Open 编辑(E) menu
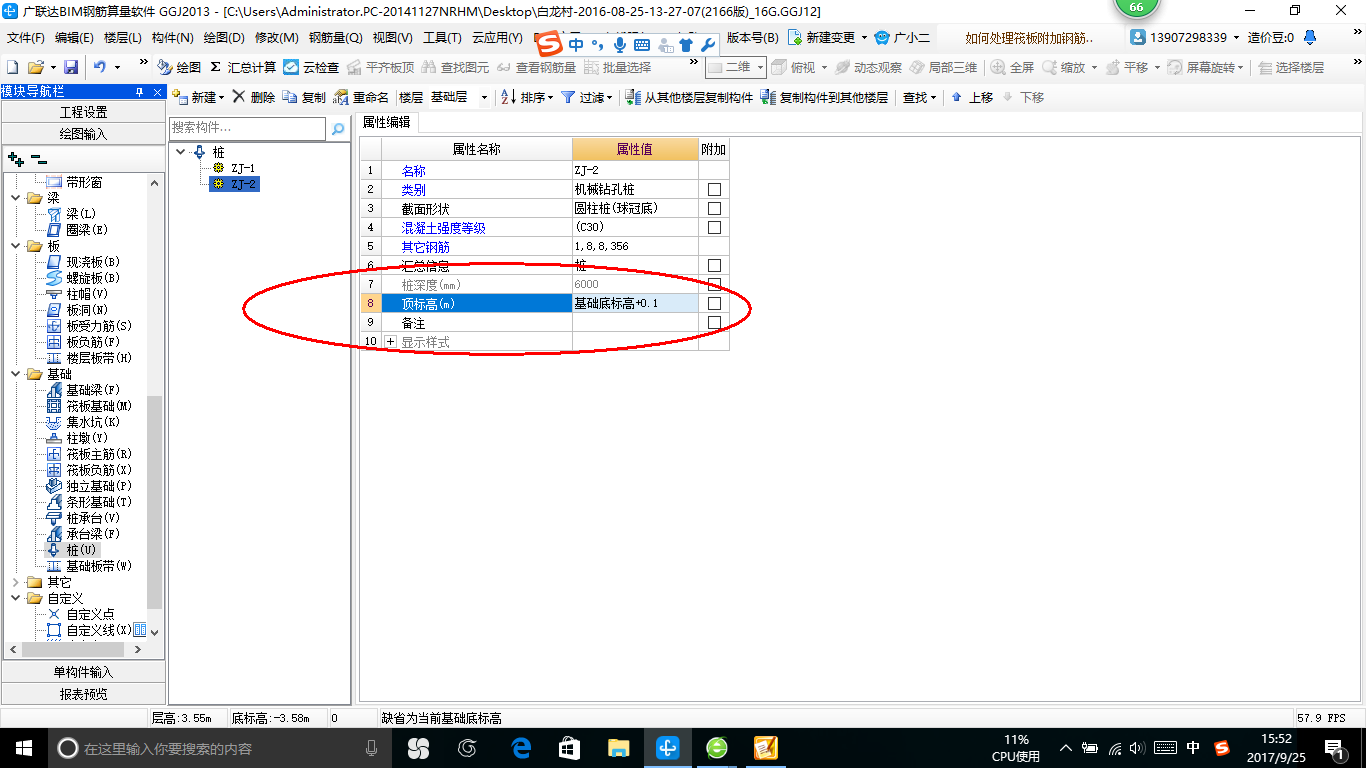Image resolution: width=1366 pixels, height=768 pixels. 74,38
